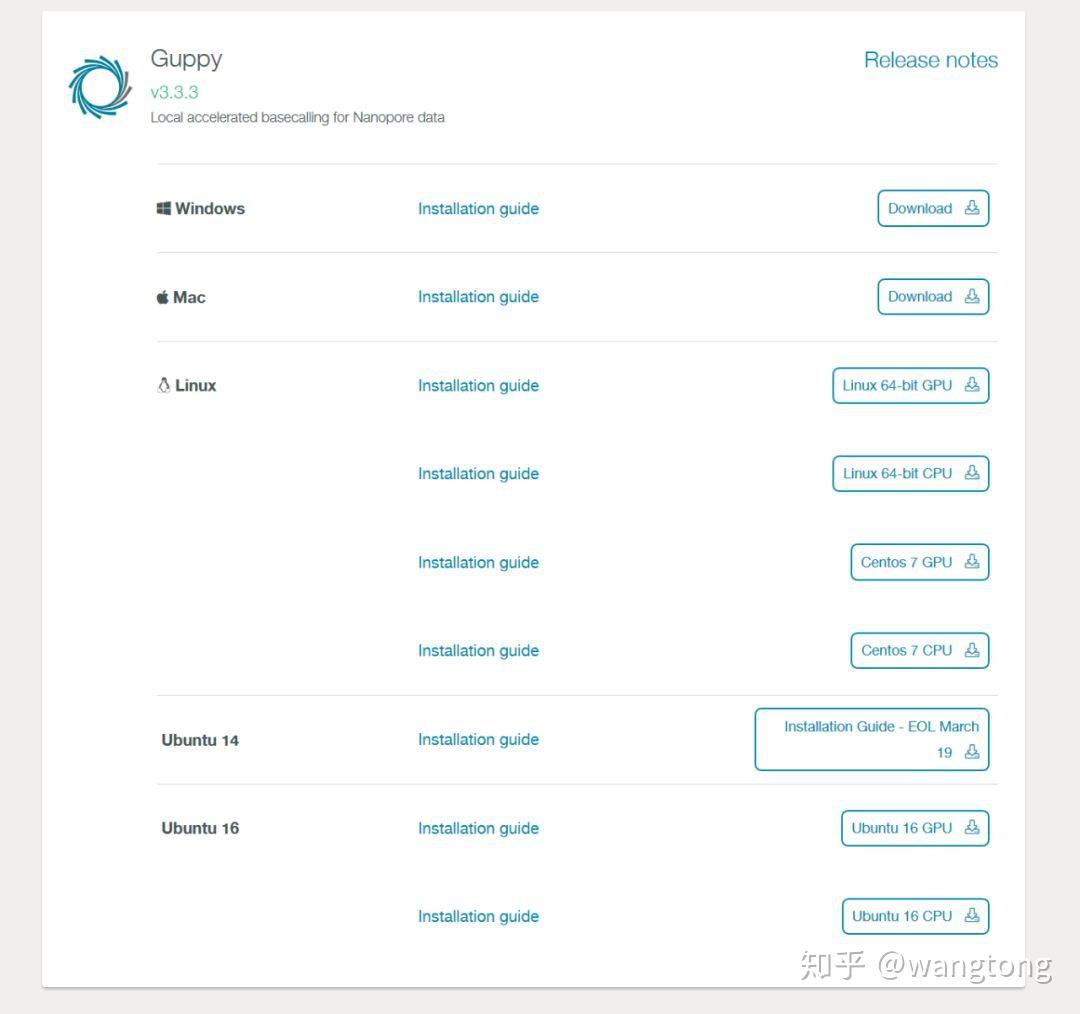
Task: Click the download icon on Centos 7 CPU button
Action: click(971, 650)
